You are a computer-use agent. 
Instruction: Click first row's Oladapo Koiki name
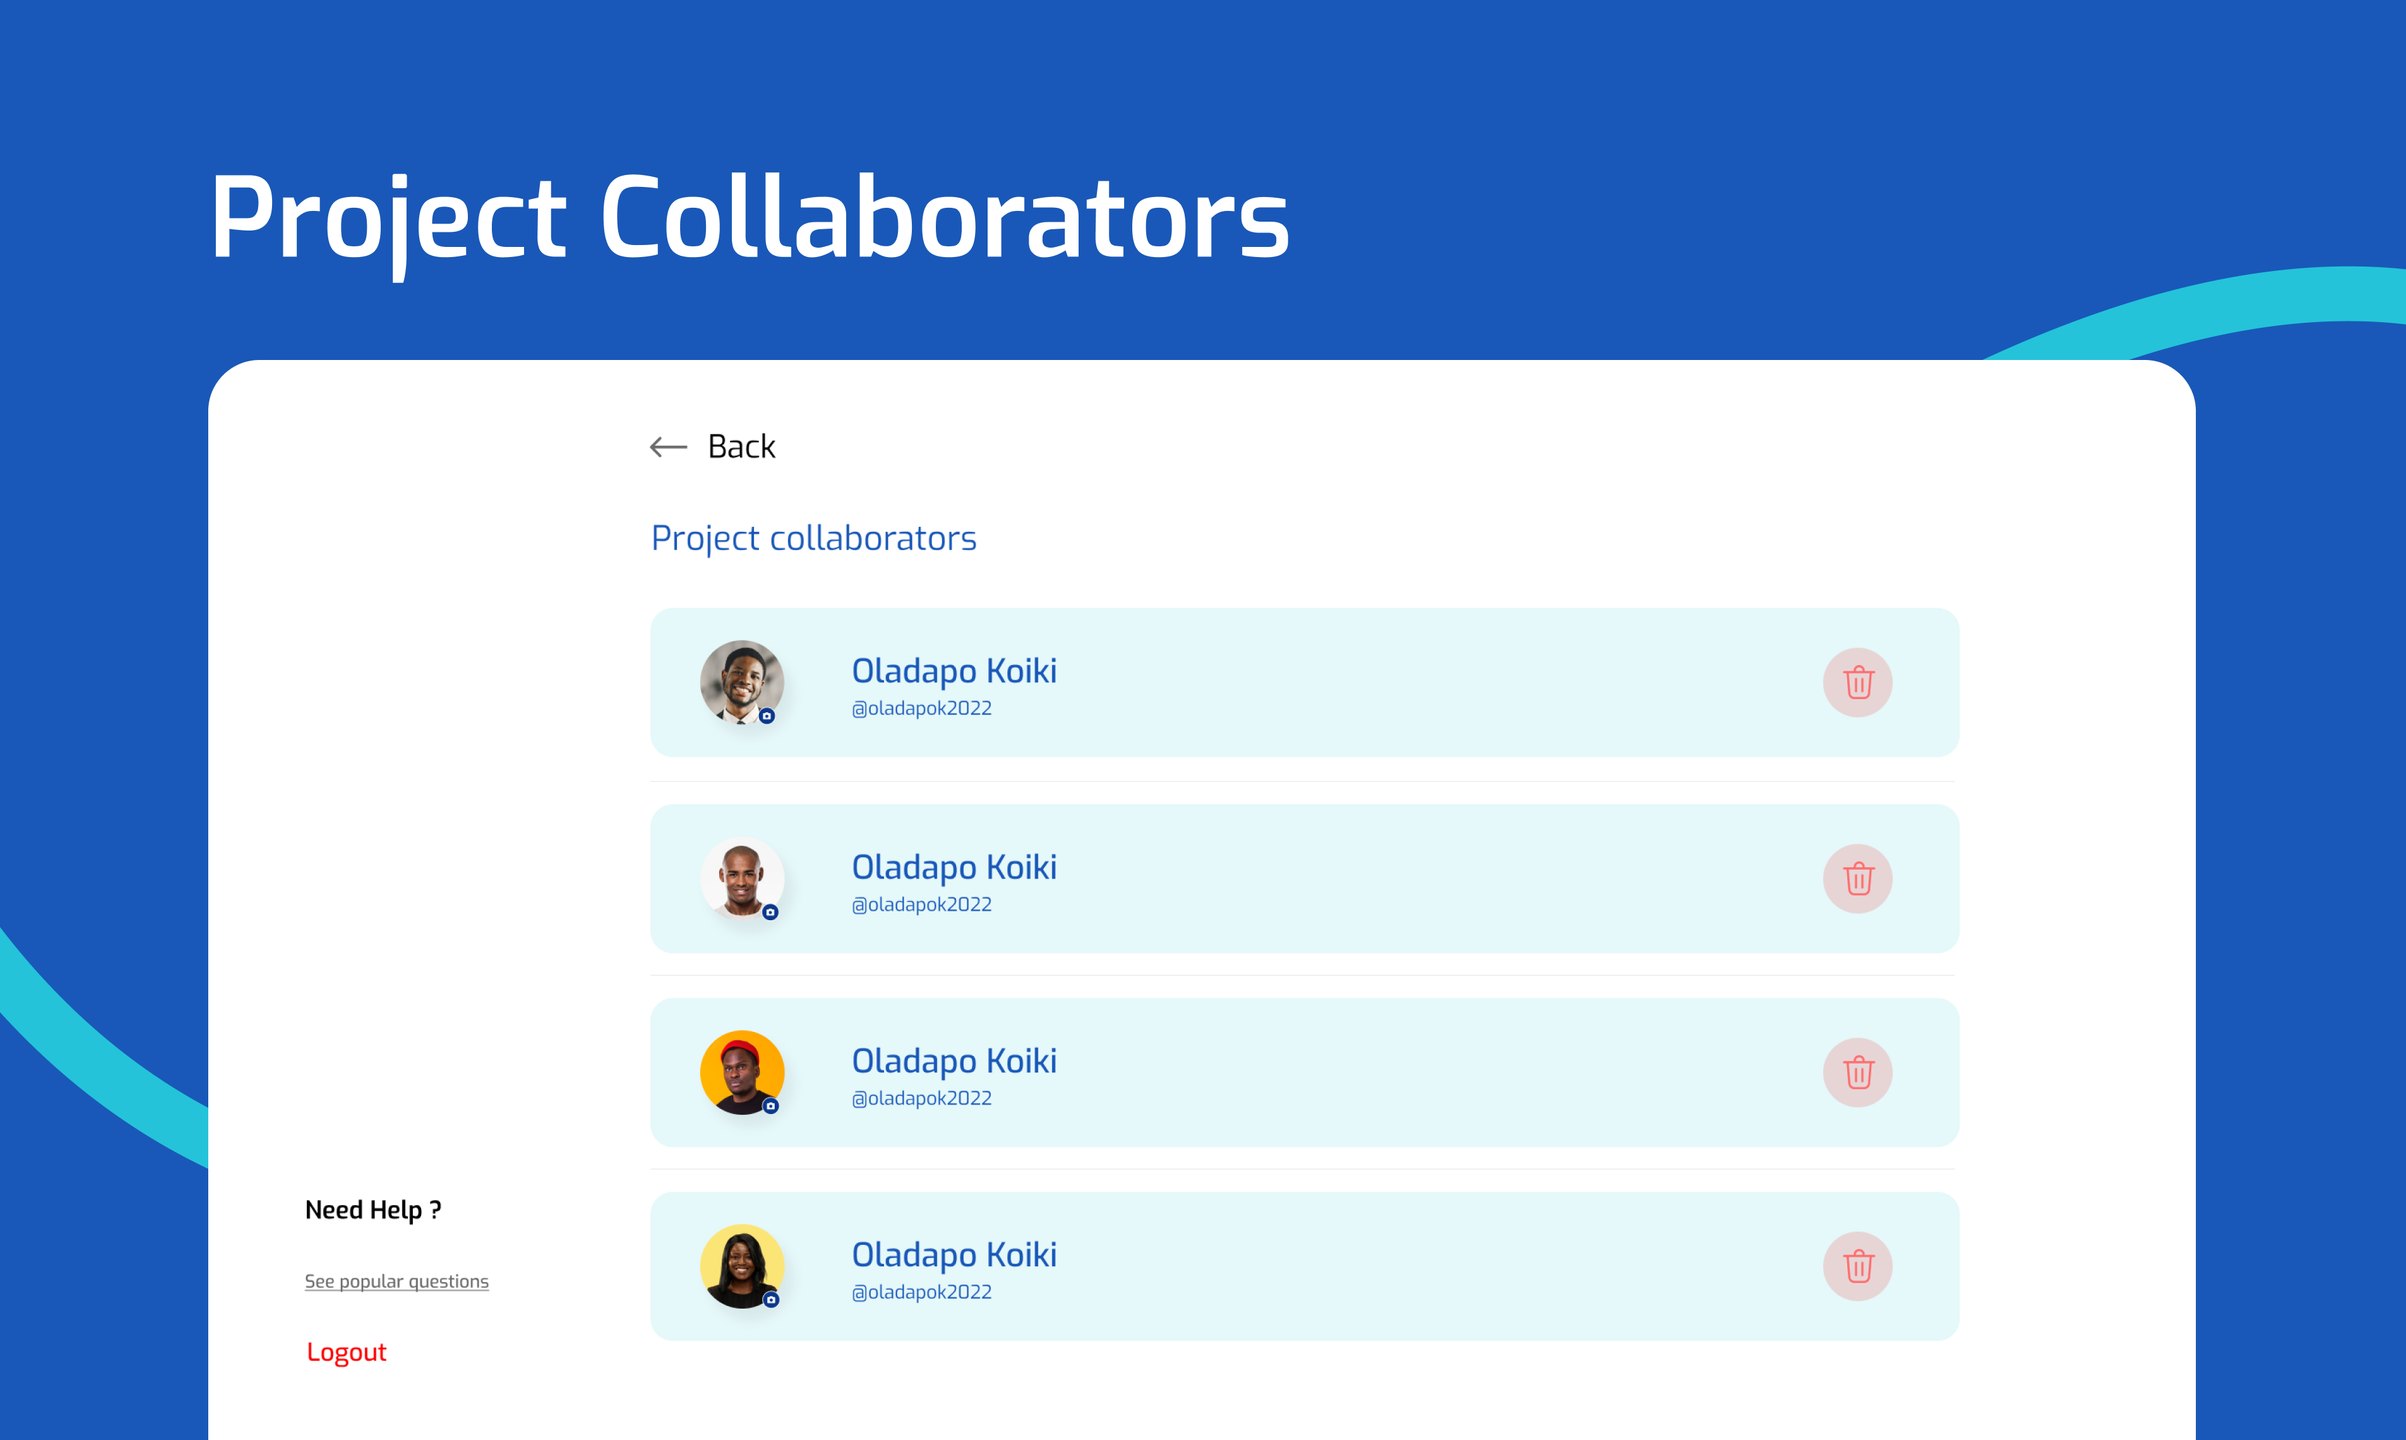click(x=953, y=671)
